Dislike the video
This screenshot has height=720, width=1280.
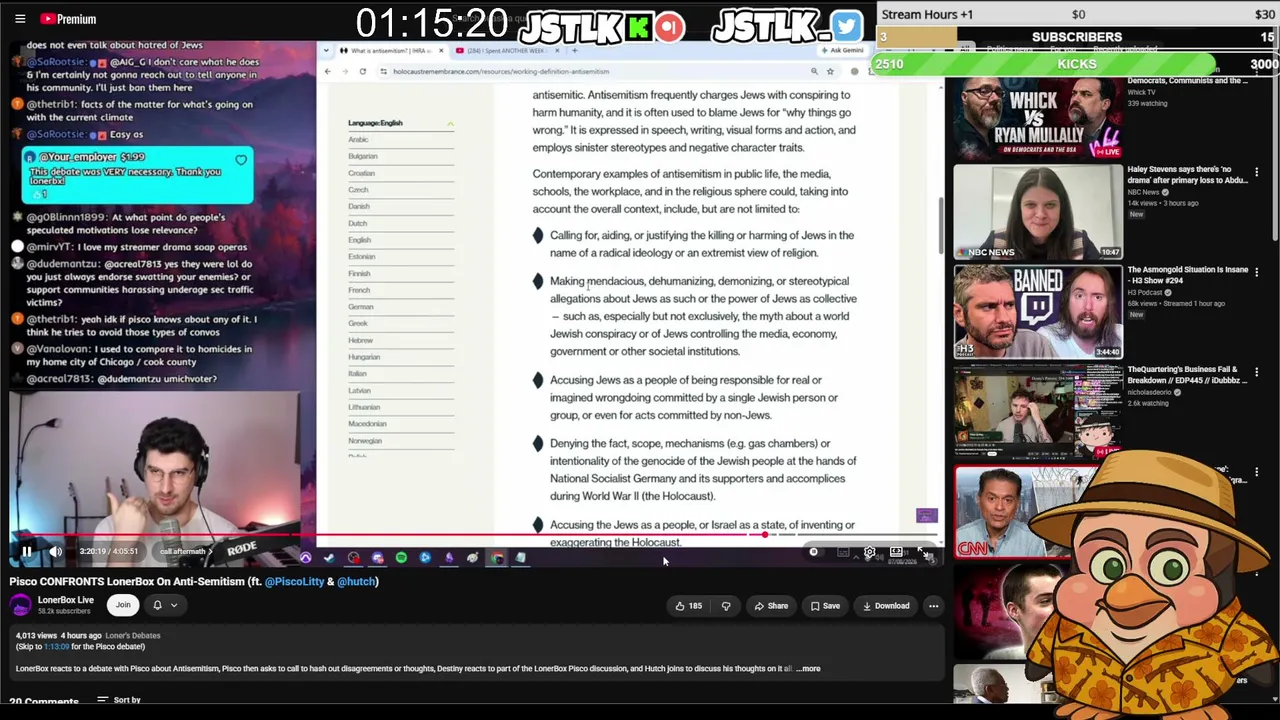[x=726, y=606]
